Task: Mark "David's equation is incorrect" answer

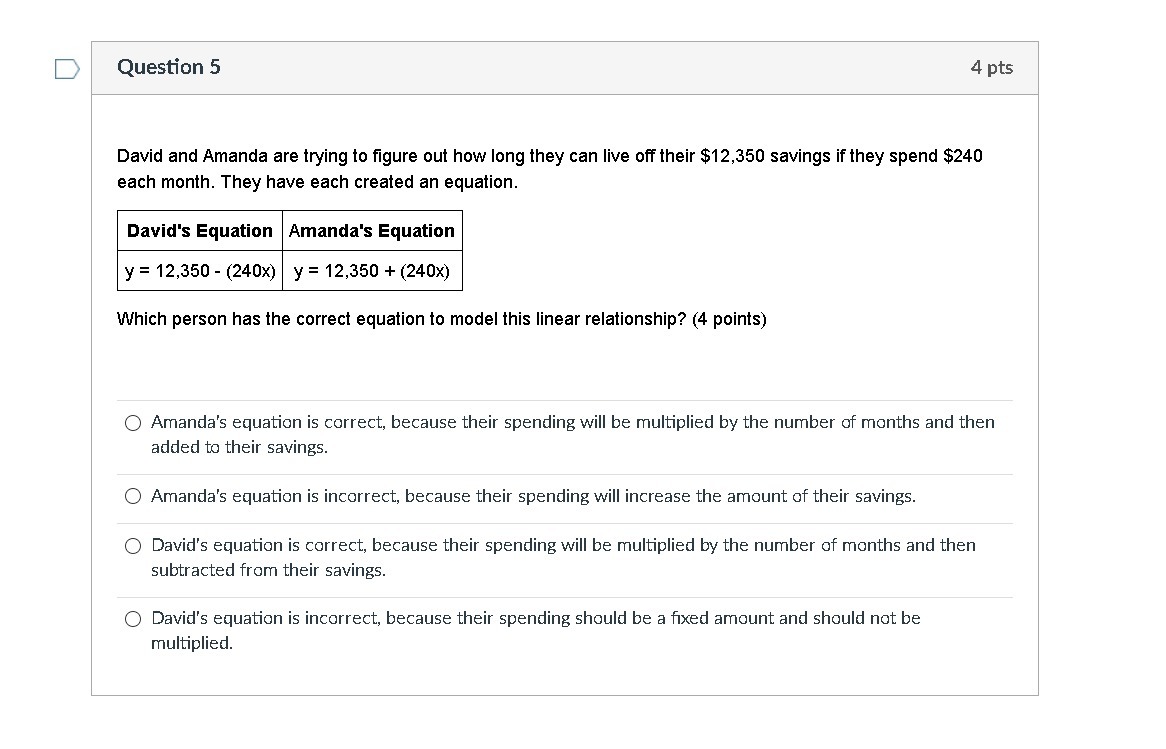Action: [x=133, y=619]
